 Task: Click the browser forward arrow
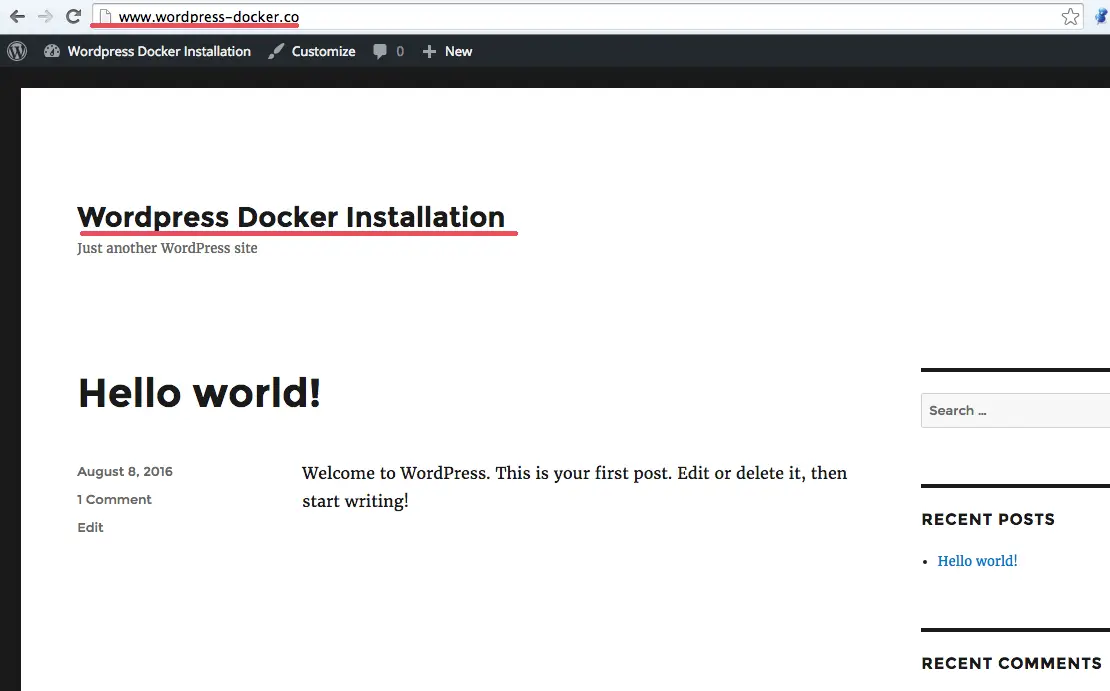coord(45,16)
